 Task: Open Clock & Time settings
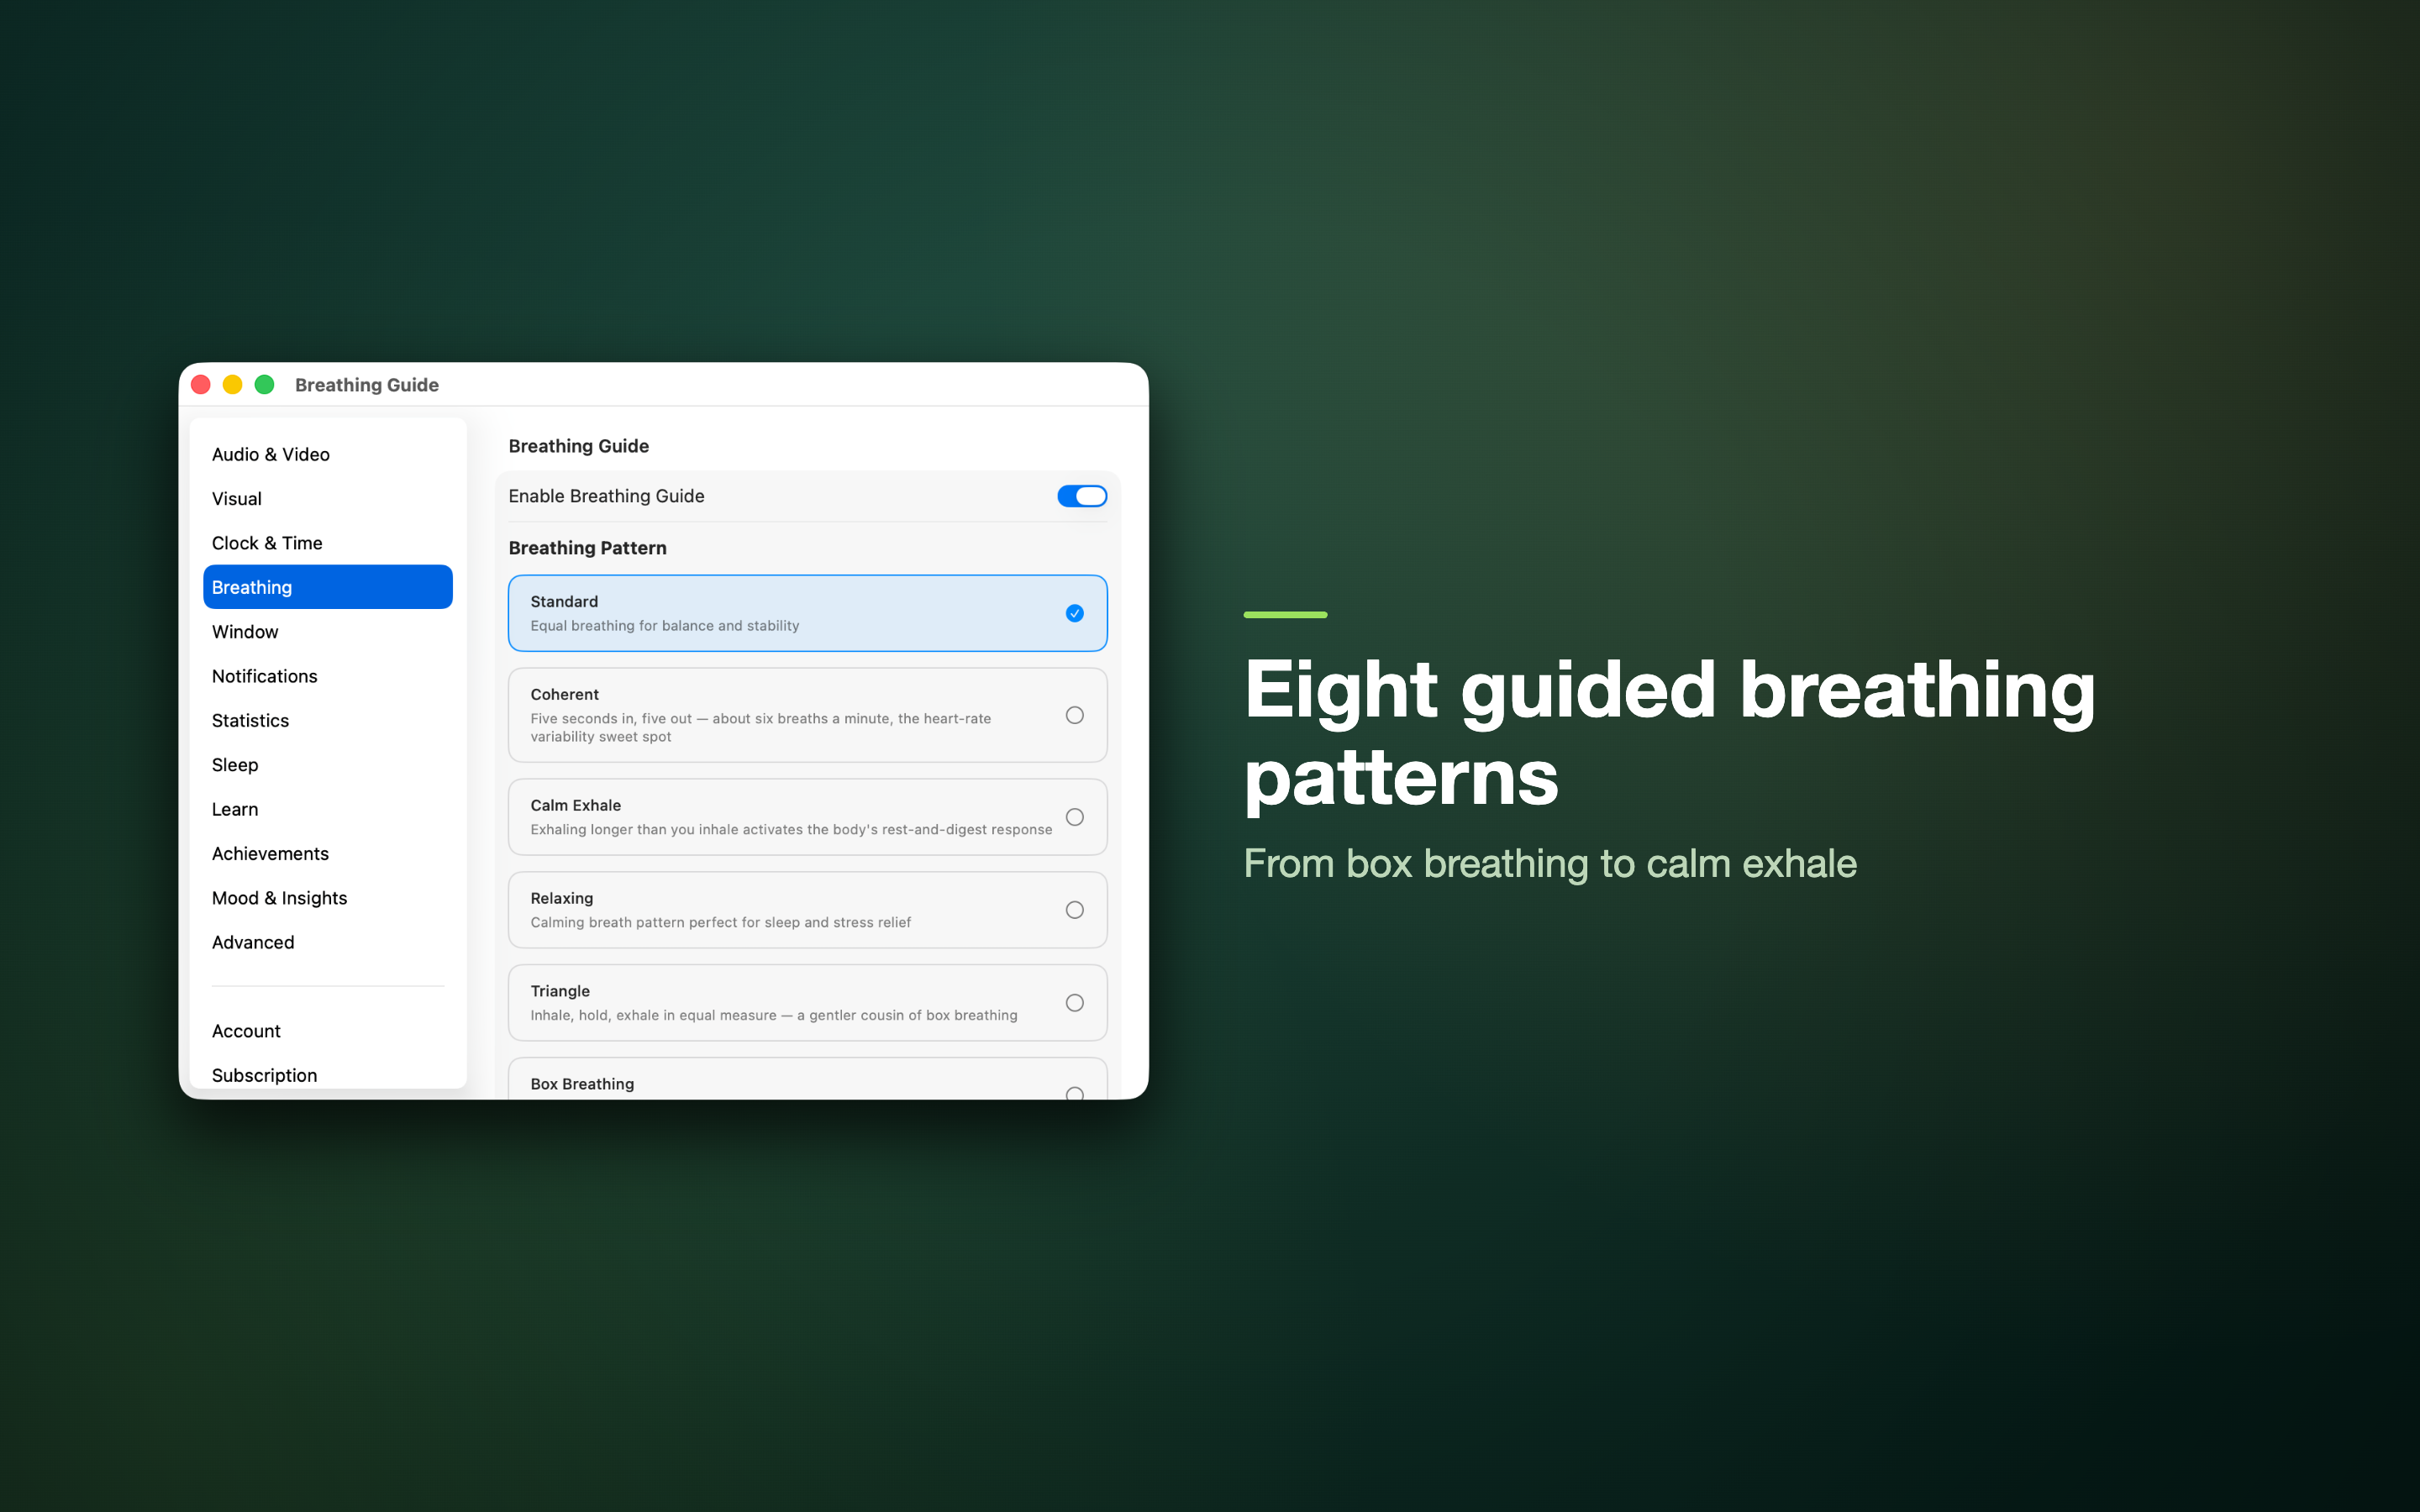point(328,543)
